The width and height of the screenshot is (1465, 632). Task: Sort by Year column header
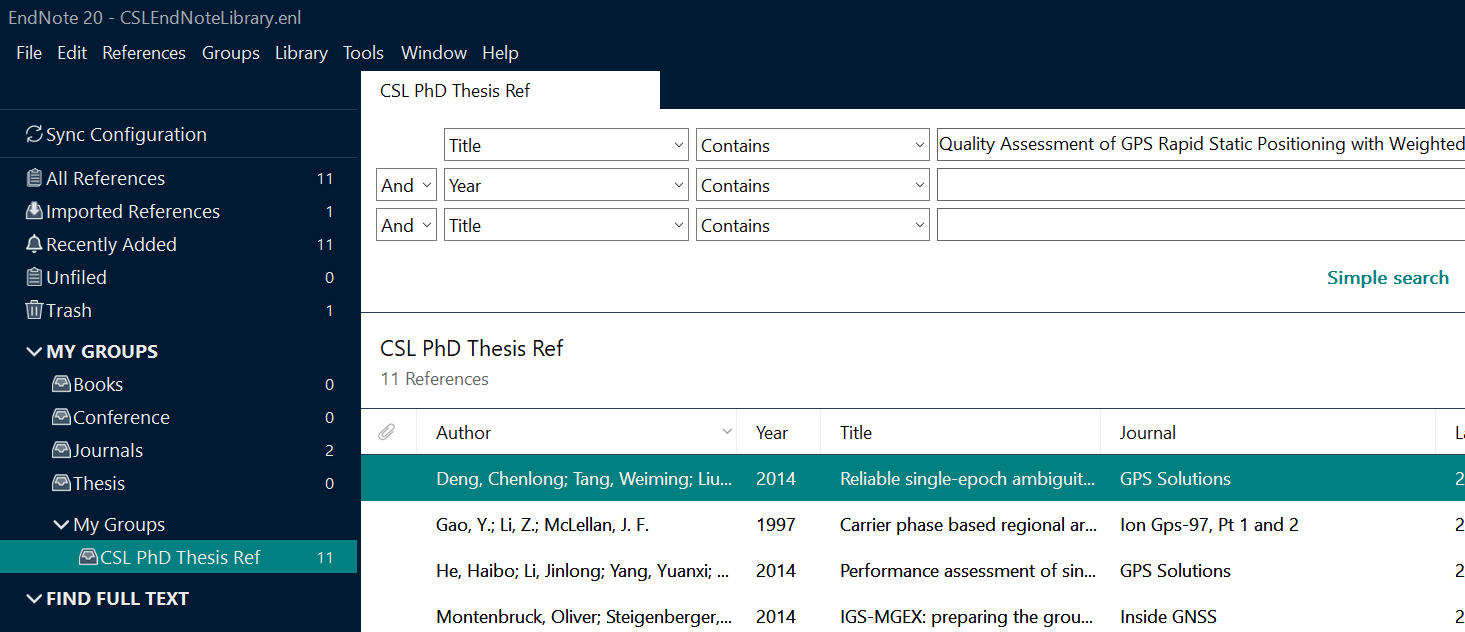772,432
